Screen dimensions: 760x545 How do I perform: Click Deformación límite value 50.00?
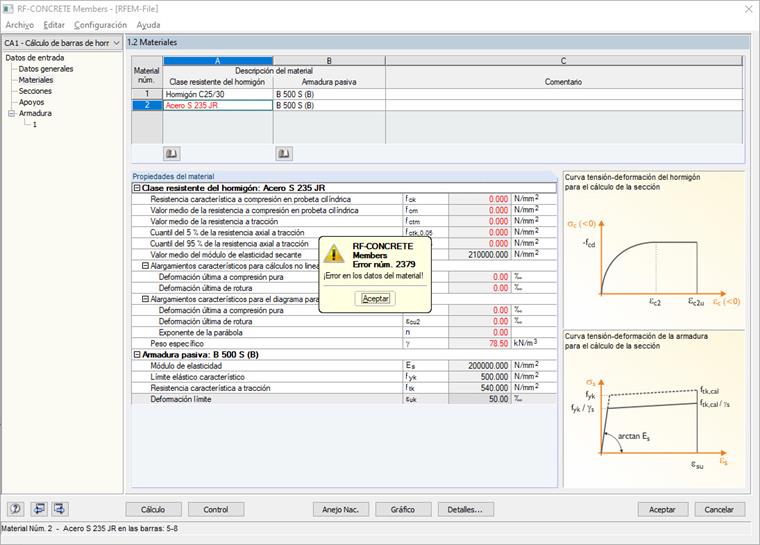click(479, 400)
